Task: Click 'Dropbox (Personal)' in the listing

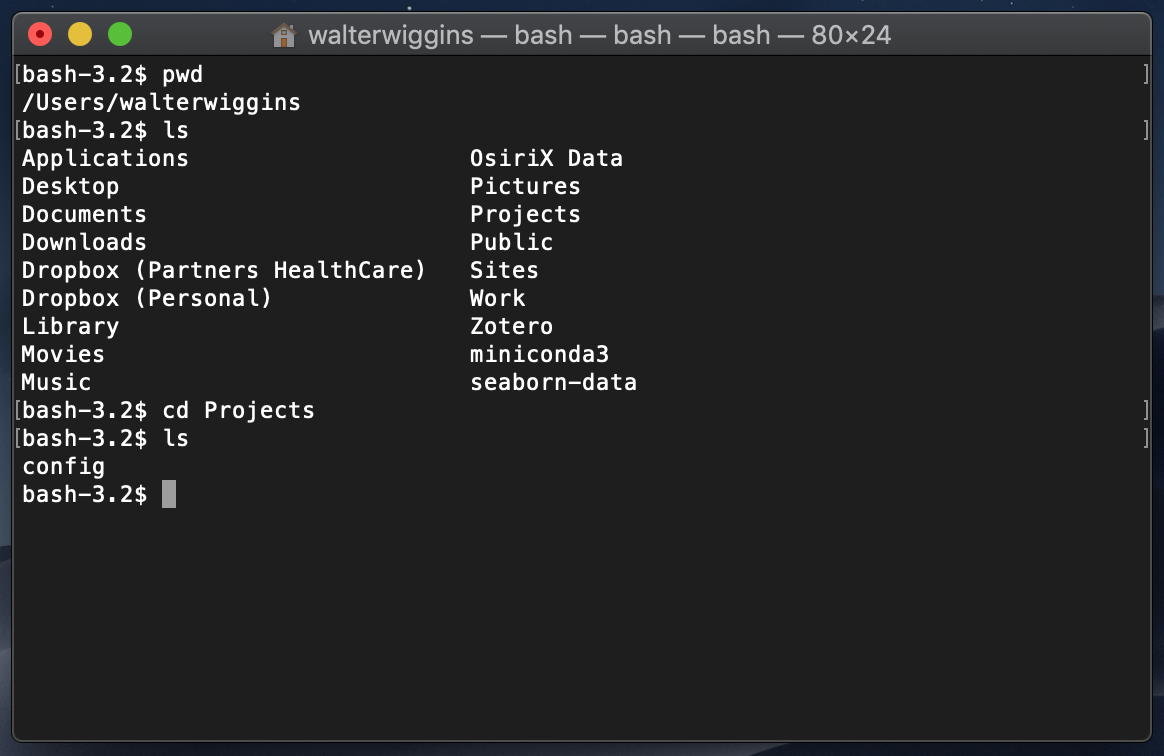Action: point(147,298)
